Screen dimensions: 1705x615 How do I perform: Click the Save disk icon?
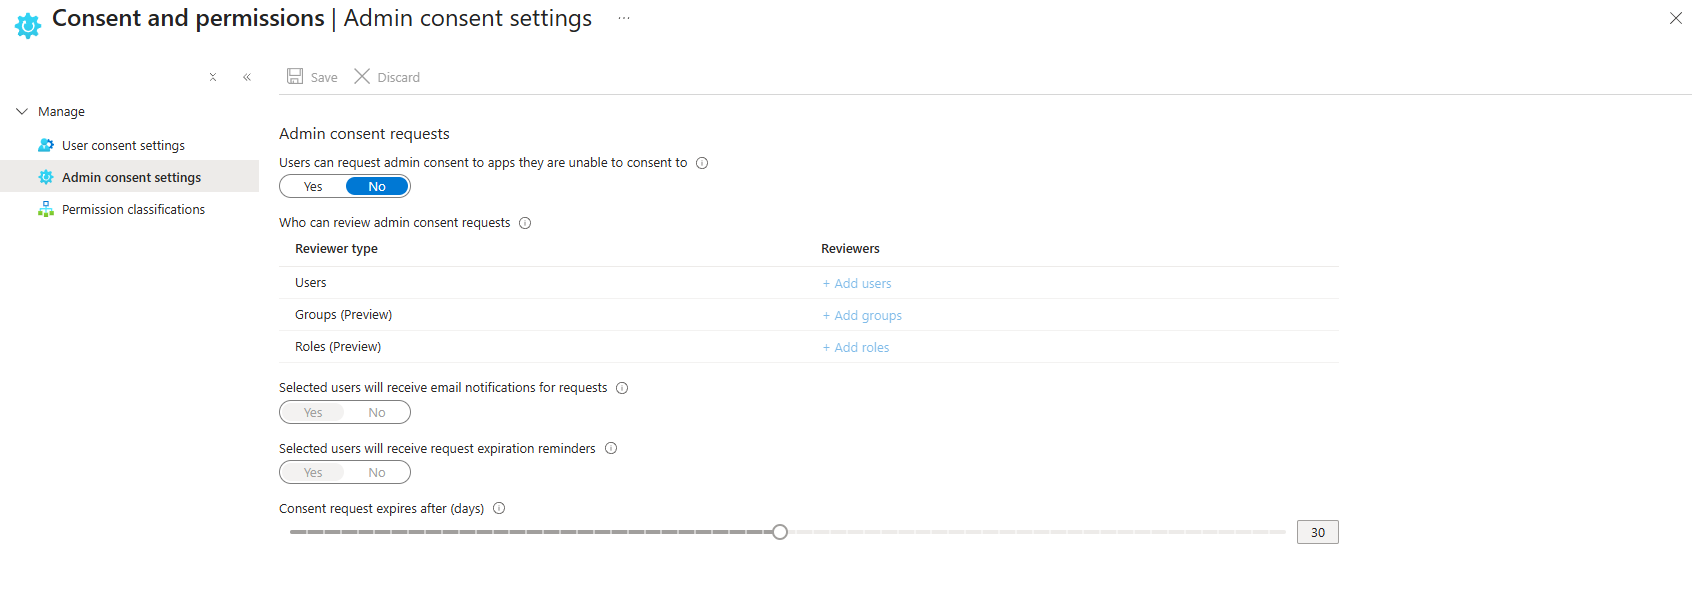click(295, 76)
